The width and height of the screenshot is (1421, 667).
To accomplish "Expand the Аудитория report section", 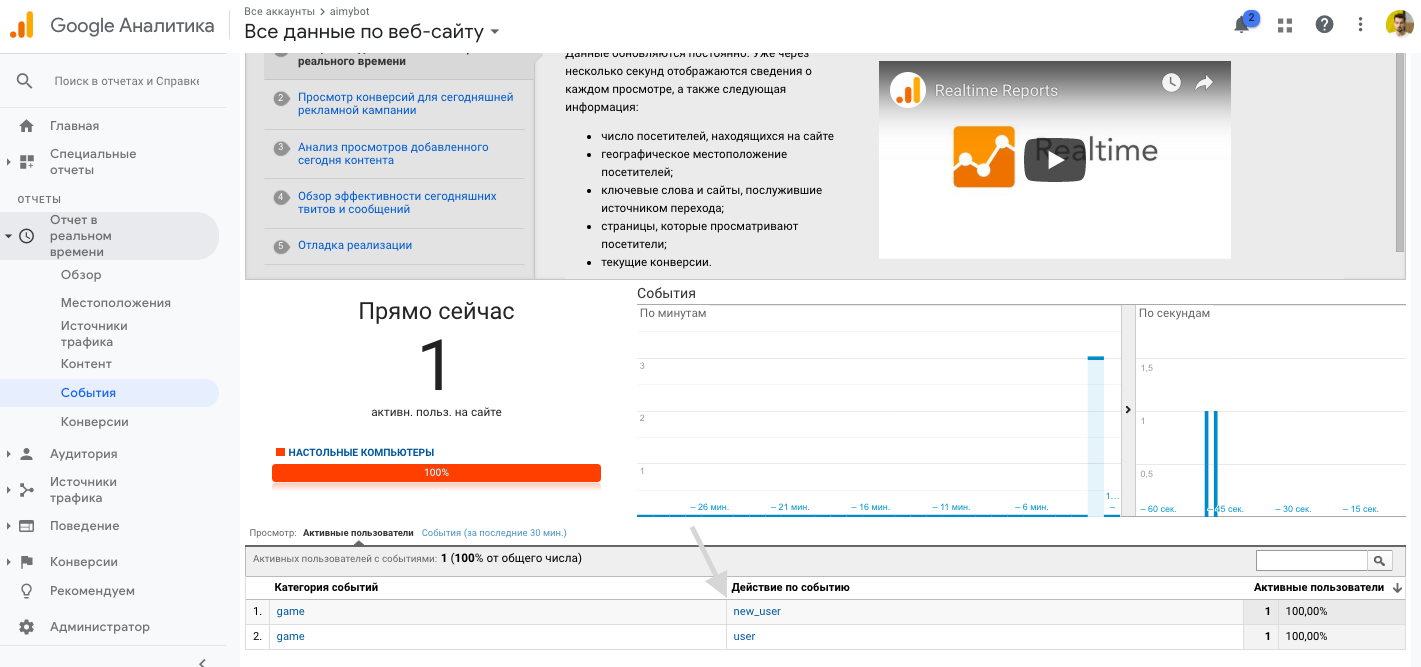I will pos(83,454).
